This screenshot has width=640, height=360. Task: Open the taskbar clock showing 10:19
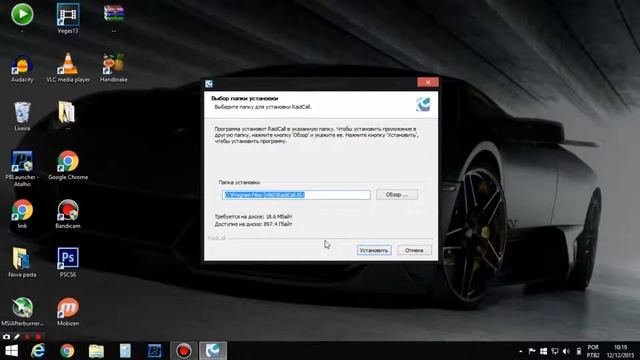tap(620, 351)
